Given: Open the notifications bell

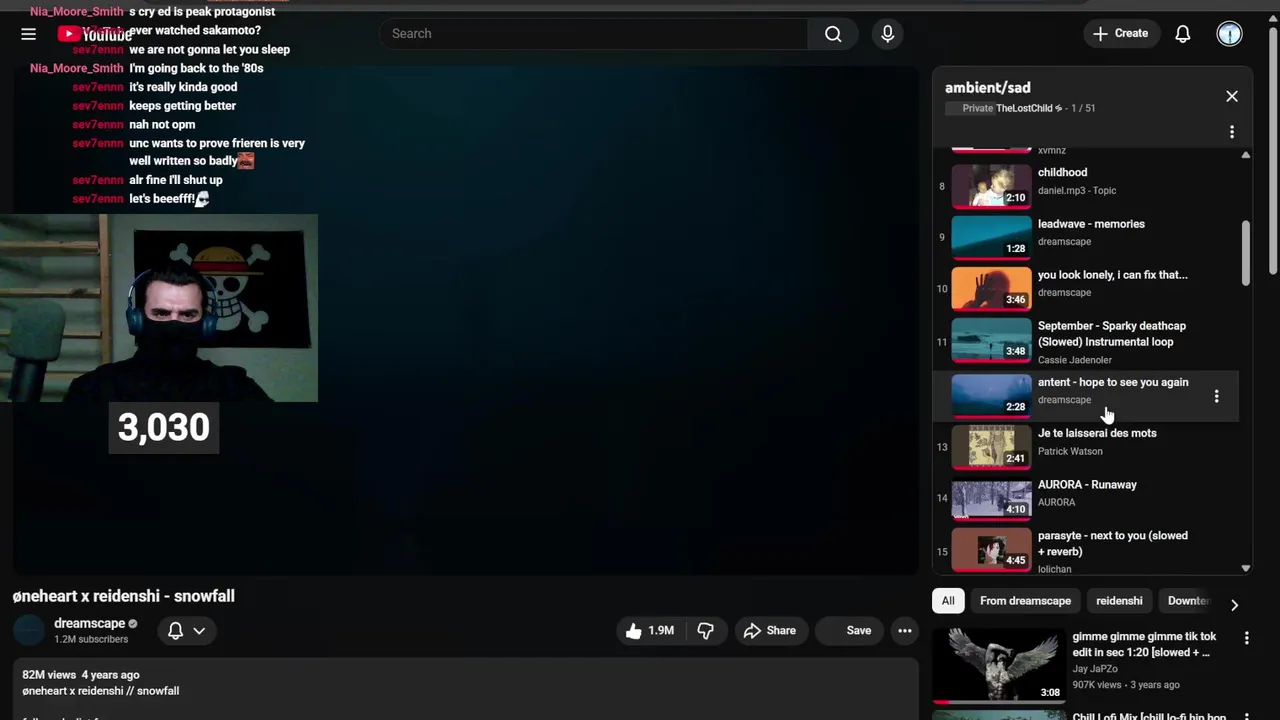Looking at the screenshot, I should [1183, 34].
